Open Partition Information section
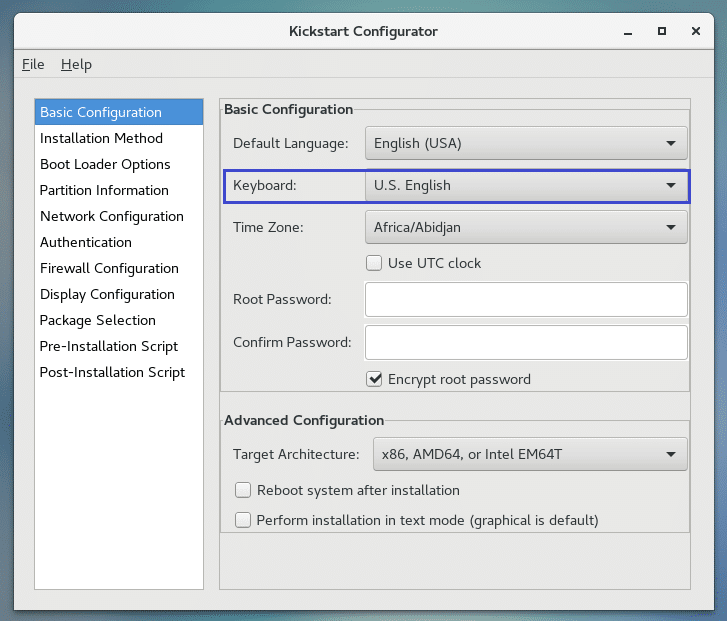Viewport: 727px width, 621px height. 104,190
